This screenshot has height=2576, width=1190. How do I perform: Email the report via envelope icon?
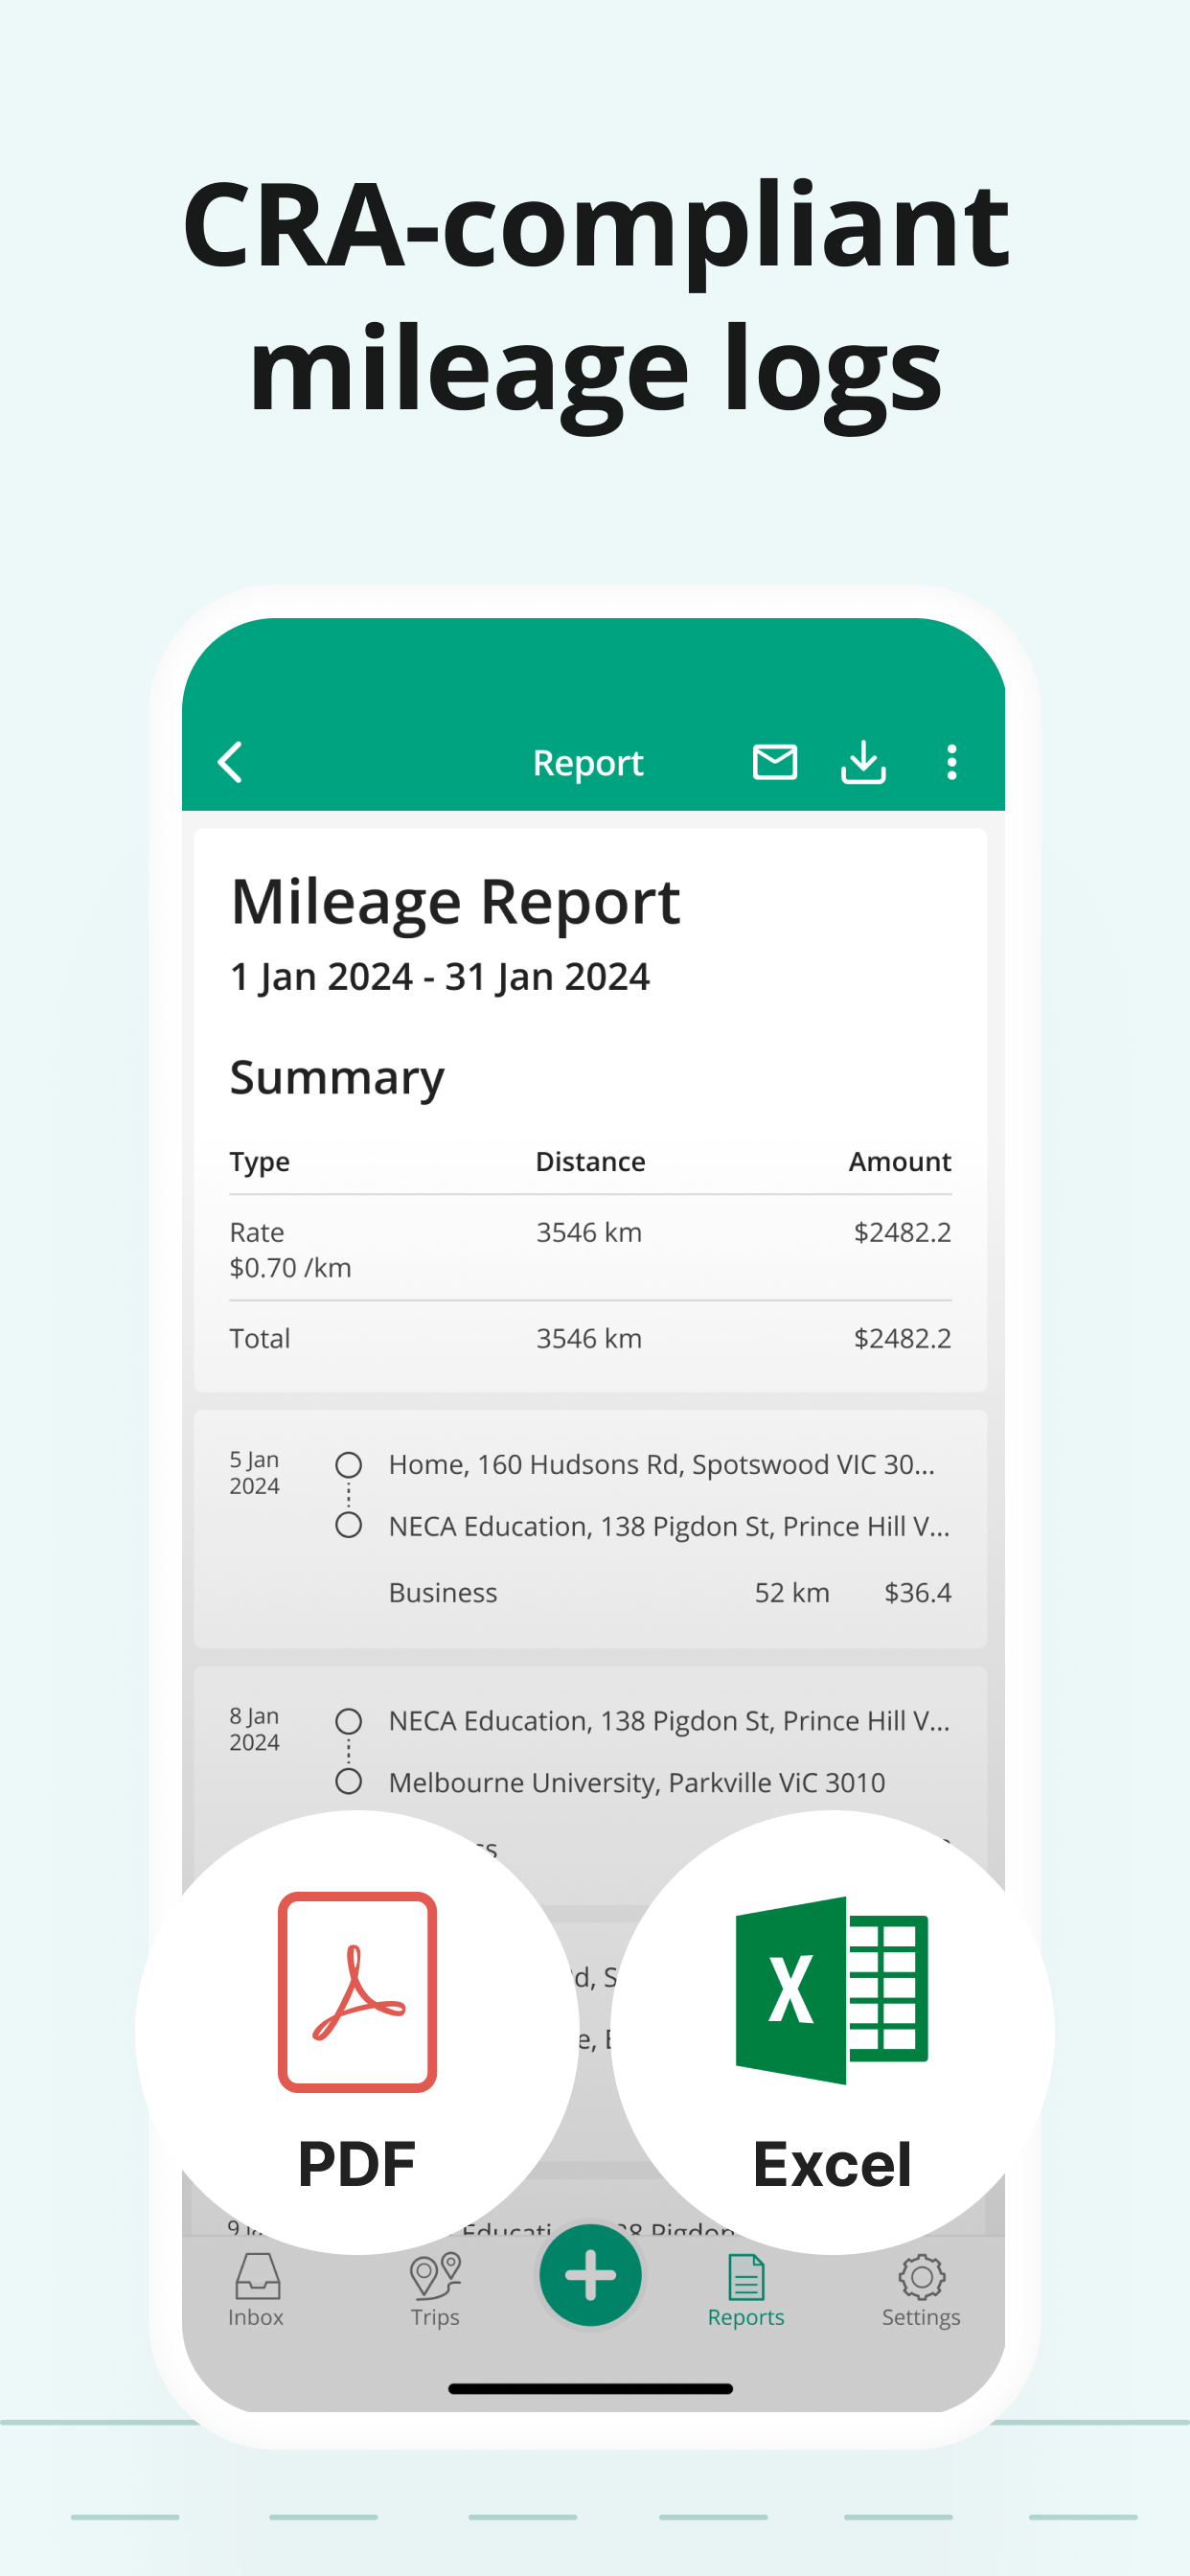point(775,762)
